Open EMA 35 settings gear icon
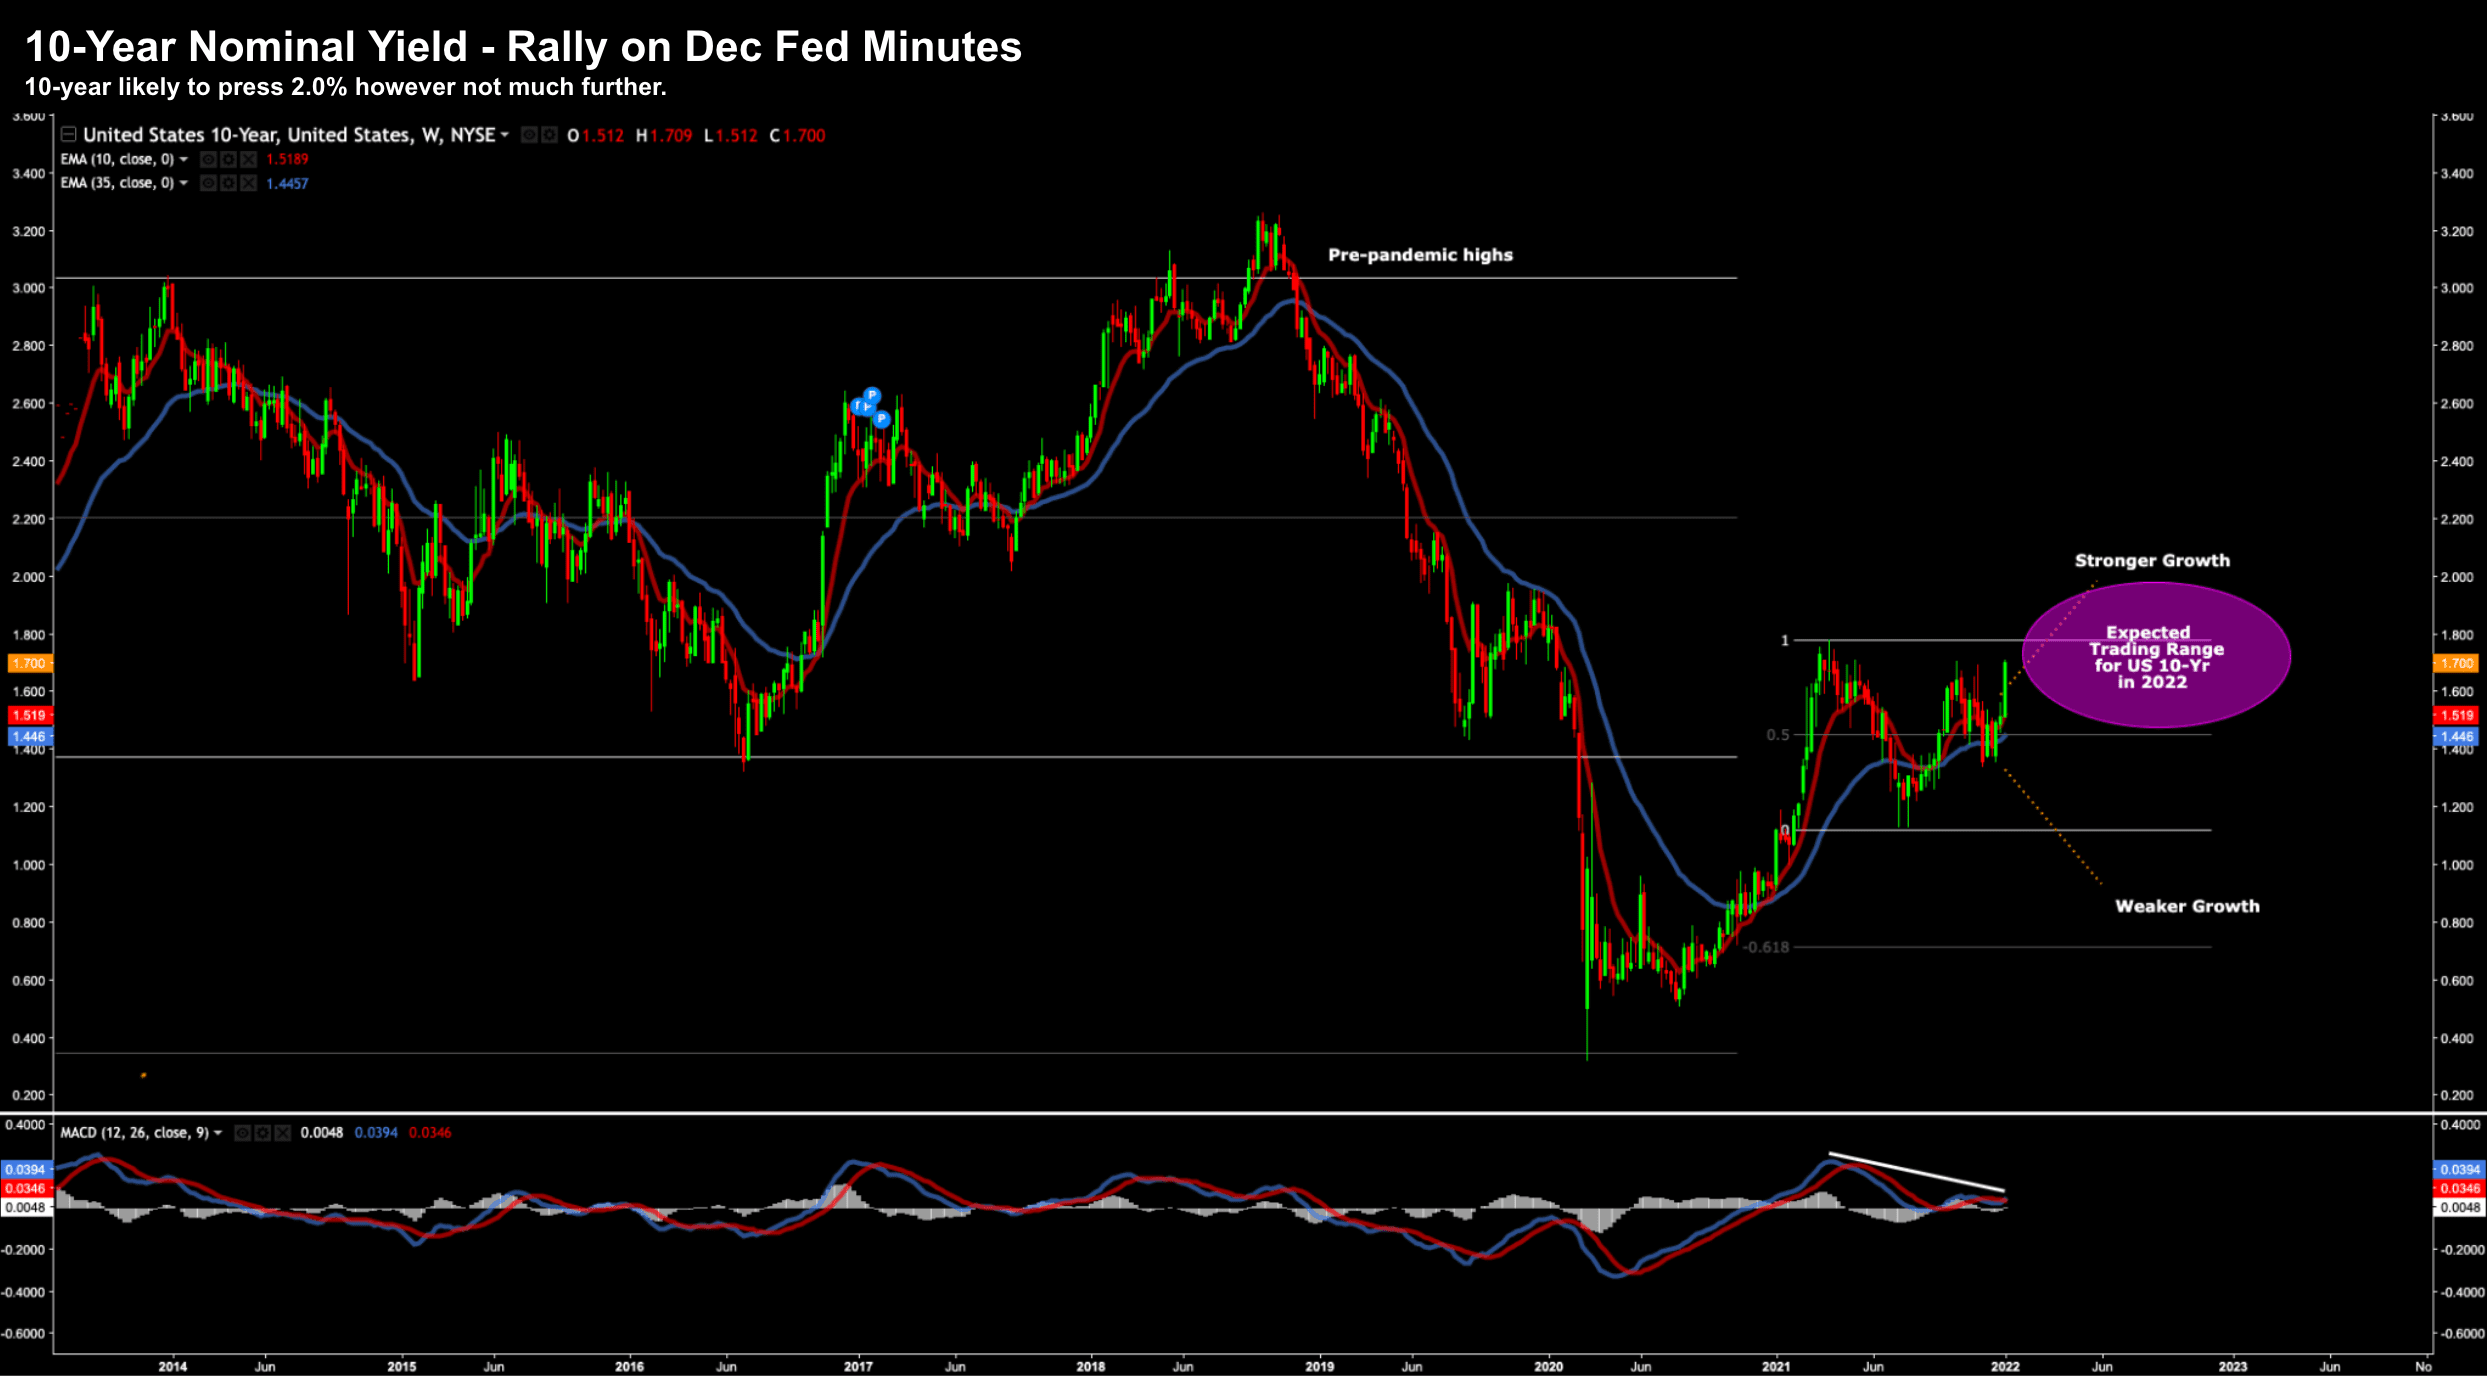The image size is (2487, 1376). click(x=228, y=183)
